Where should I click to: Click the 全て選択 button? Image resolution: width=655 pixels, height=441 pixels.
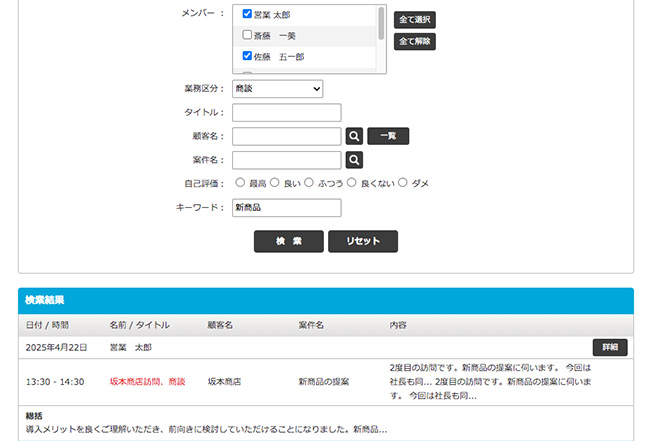tap(414, 20)
